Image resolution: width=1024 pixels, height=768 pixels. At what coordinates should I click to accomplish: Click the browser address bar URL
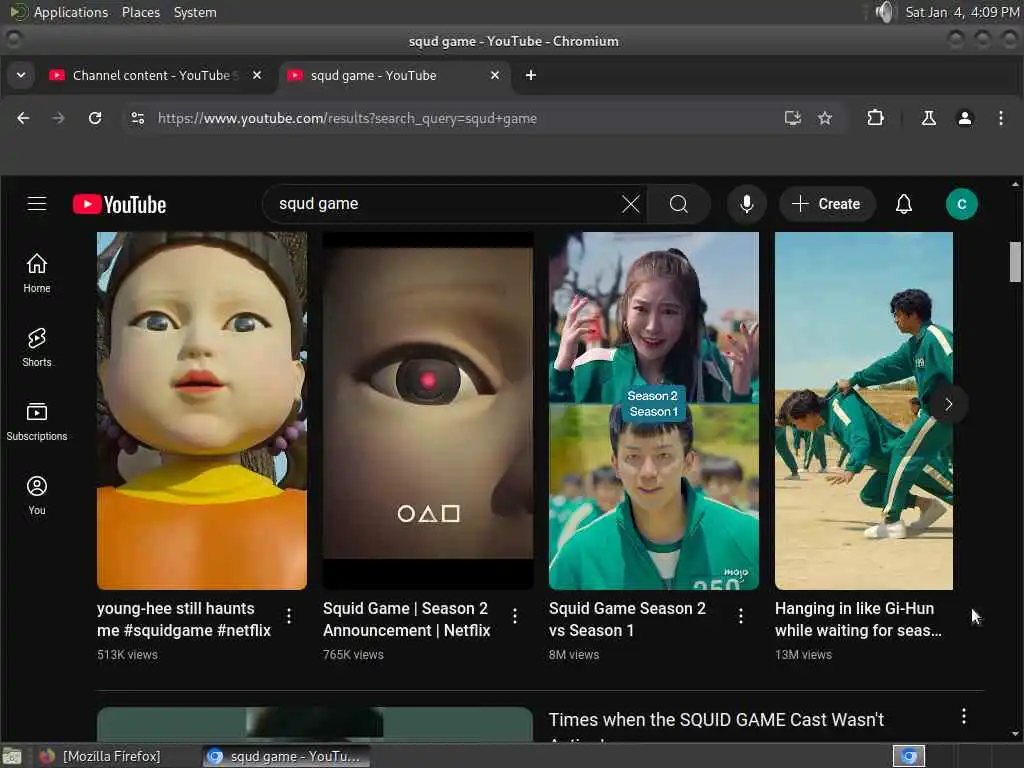tap(347, 118)
